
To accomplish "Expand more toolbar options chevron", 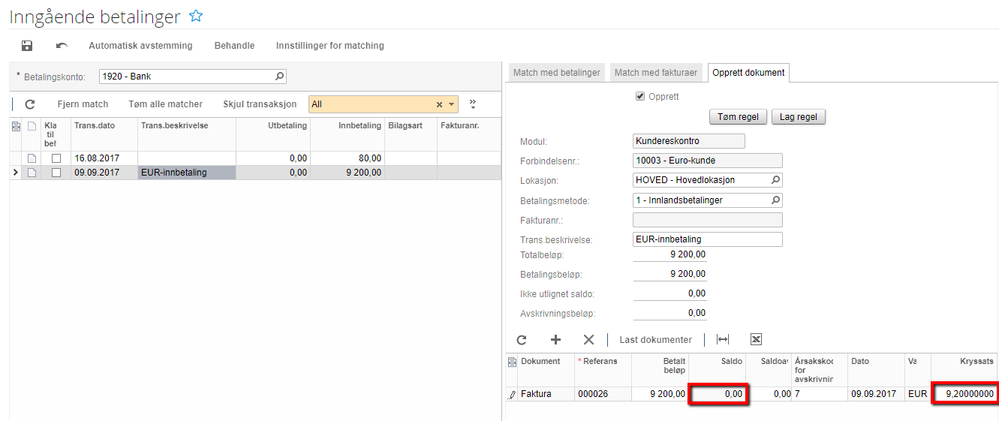I will point(473,104).
